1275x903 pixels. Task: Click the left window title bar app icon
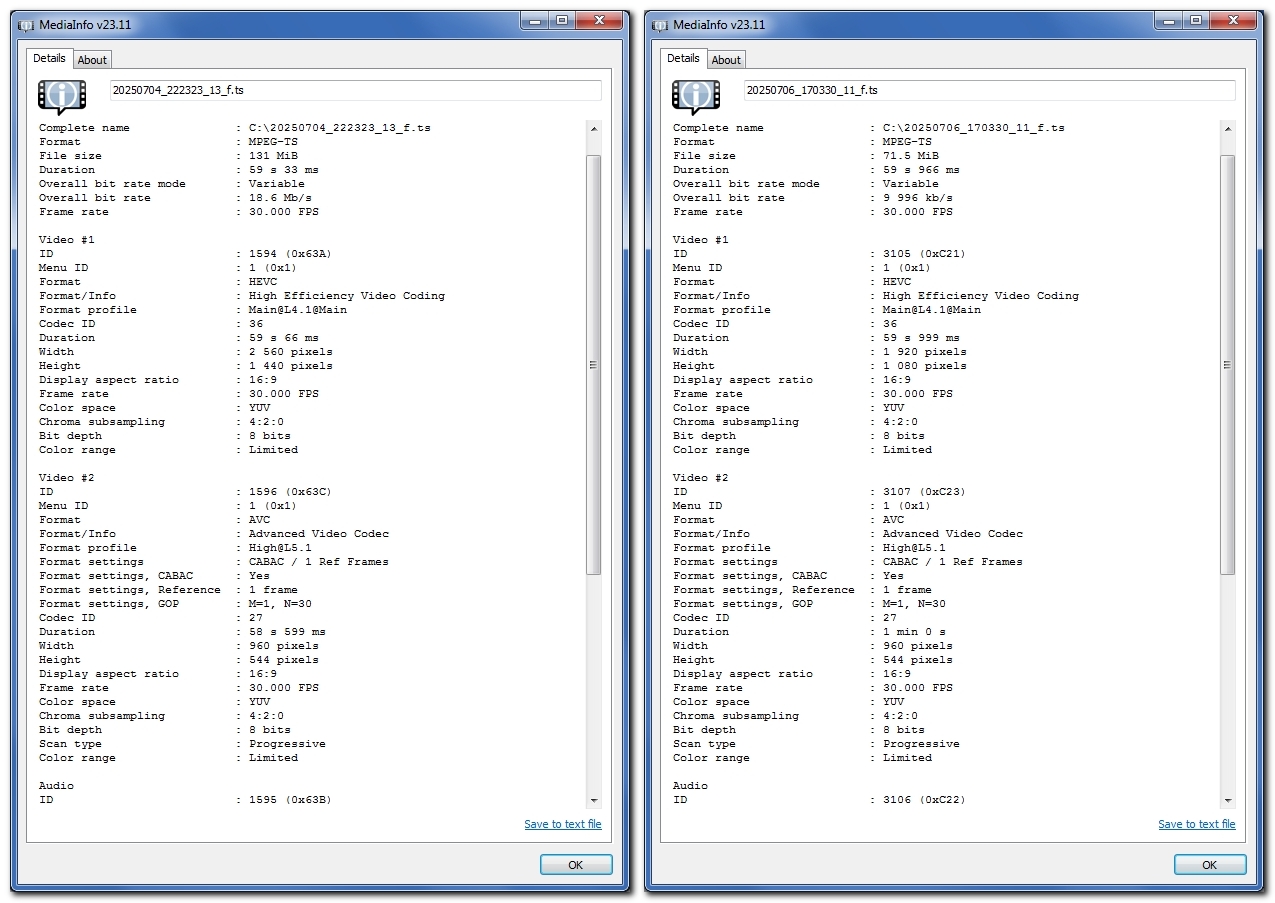27,24
